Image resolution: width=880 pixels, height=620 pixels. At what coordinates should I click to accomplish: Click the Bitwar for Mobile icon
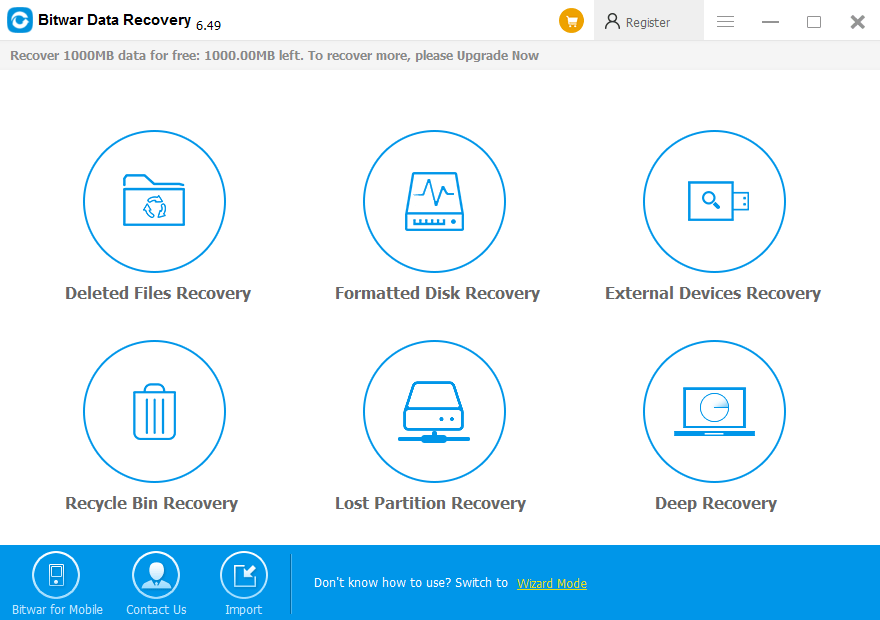click(56, 575)
